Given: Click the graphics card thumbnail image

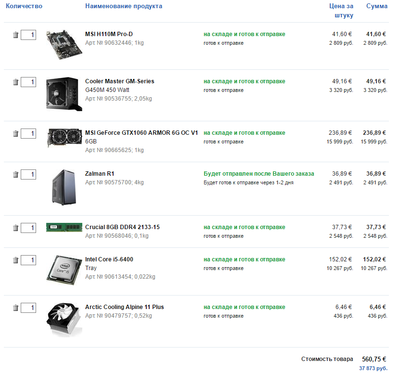Looking at the screenshot, I should pos(64,137).
